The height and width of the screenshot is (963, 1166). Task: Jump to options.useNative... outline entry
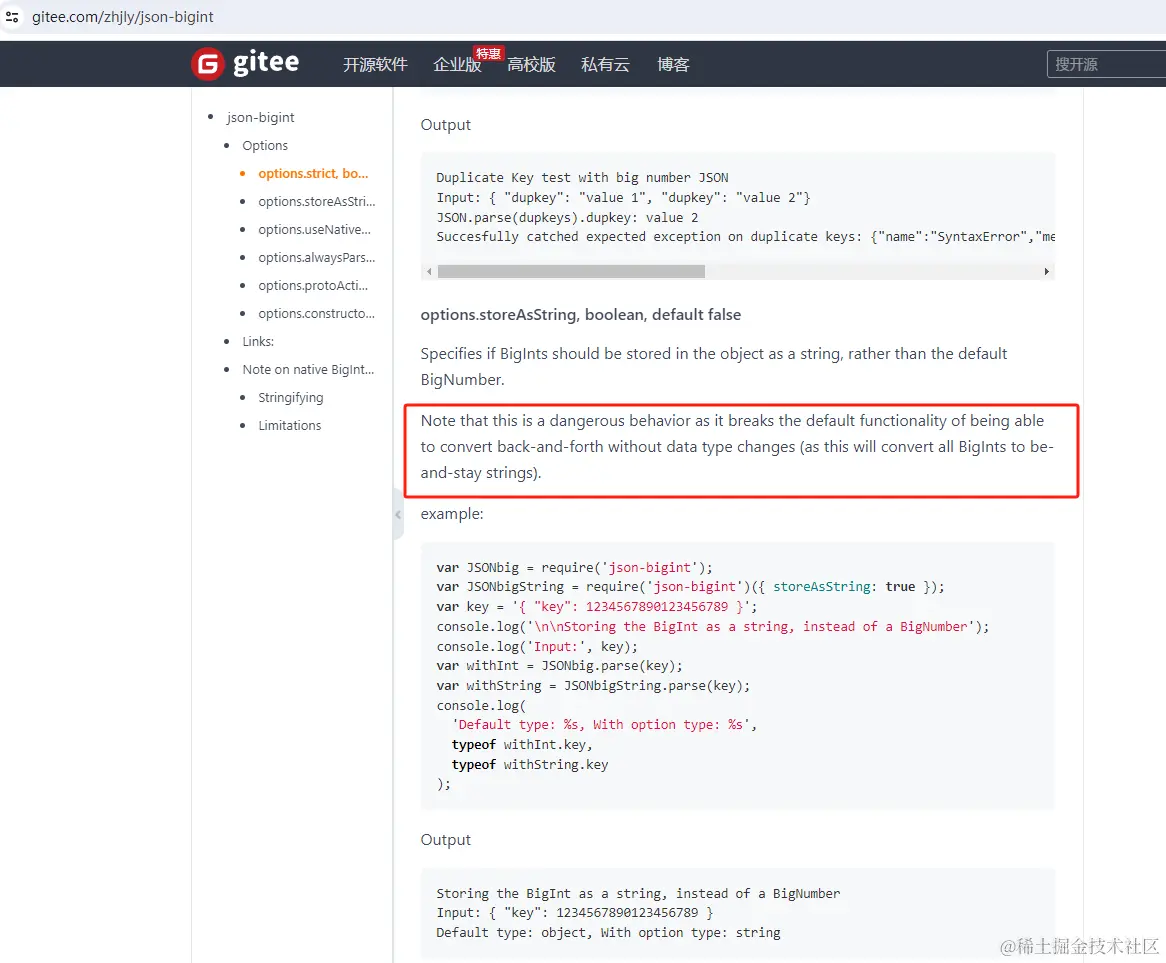pyautogui.click(x=315, y=230)
